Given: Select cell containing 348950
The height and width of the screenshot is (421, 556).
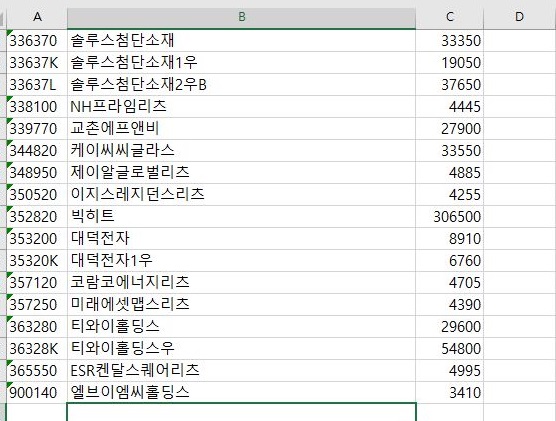Looking at the screenshot, I should coord(37,173).
